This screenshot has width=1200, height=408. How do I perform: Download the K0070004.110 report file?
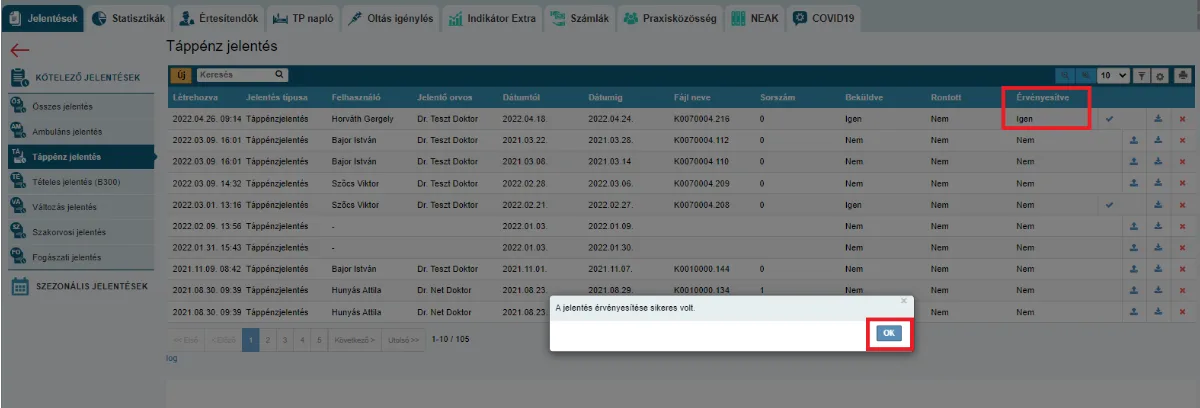pyautogui.click(x=1158, y=161)
